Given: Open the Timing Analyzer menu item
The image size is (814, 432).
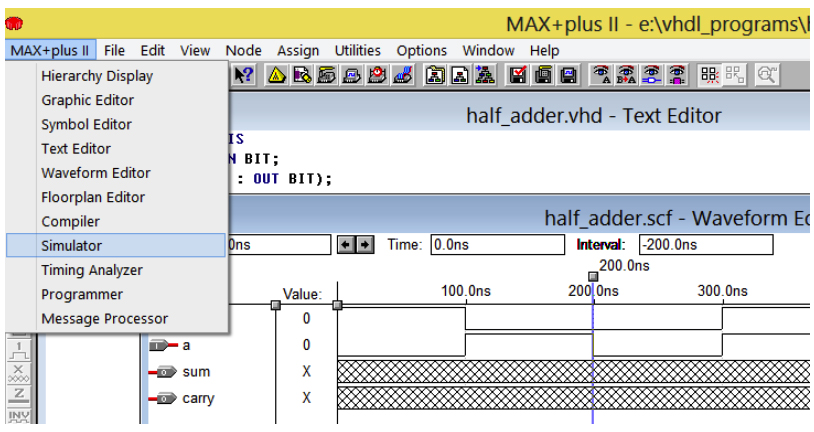Looking at the screenshot, I should [91, 270].
